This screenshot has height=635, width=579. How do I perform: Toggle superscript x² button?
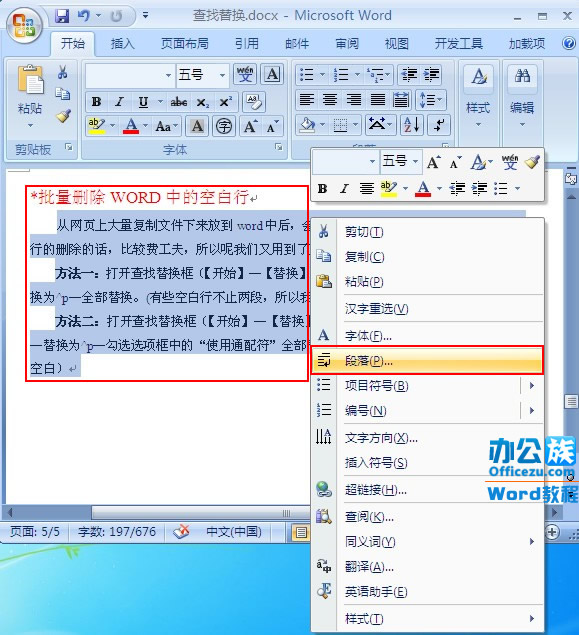click(x=225, y=102)
